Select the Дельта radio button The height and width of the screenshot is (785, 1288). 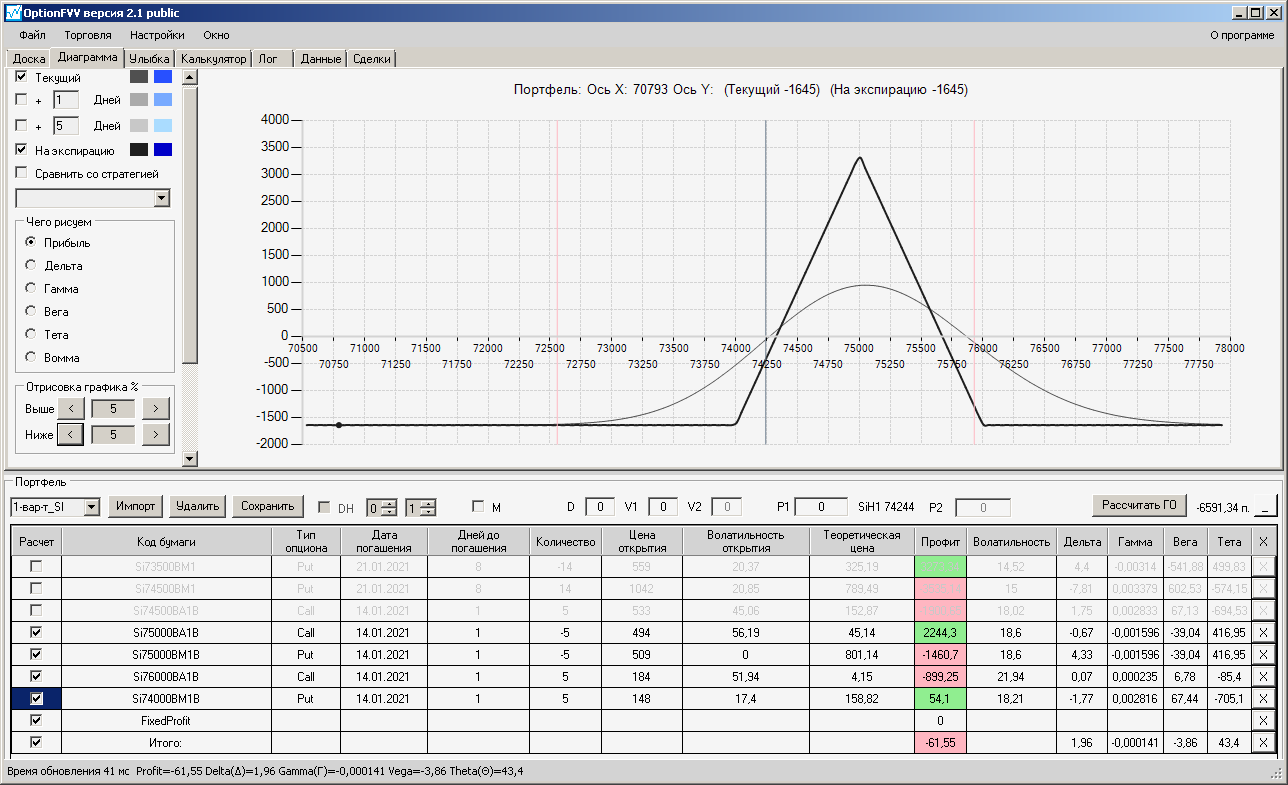31,266
